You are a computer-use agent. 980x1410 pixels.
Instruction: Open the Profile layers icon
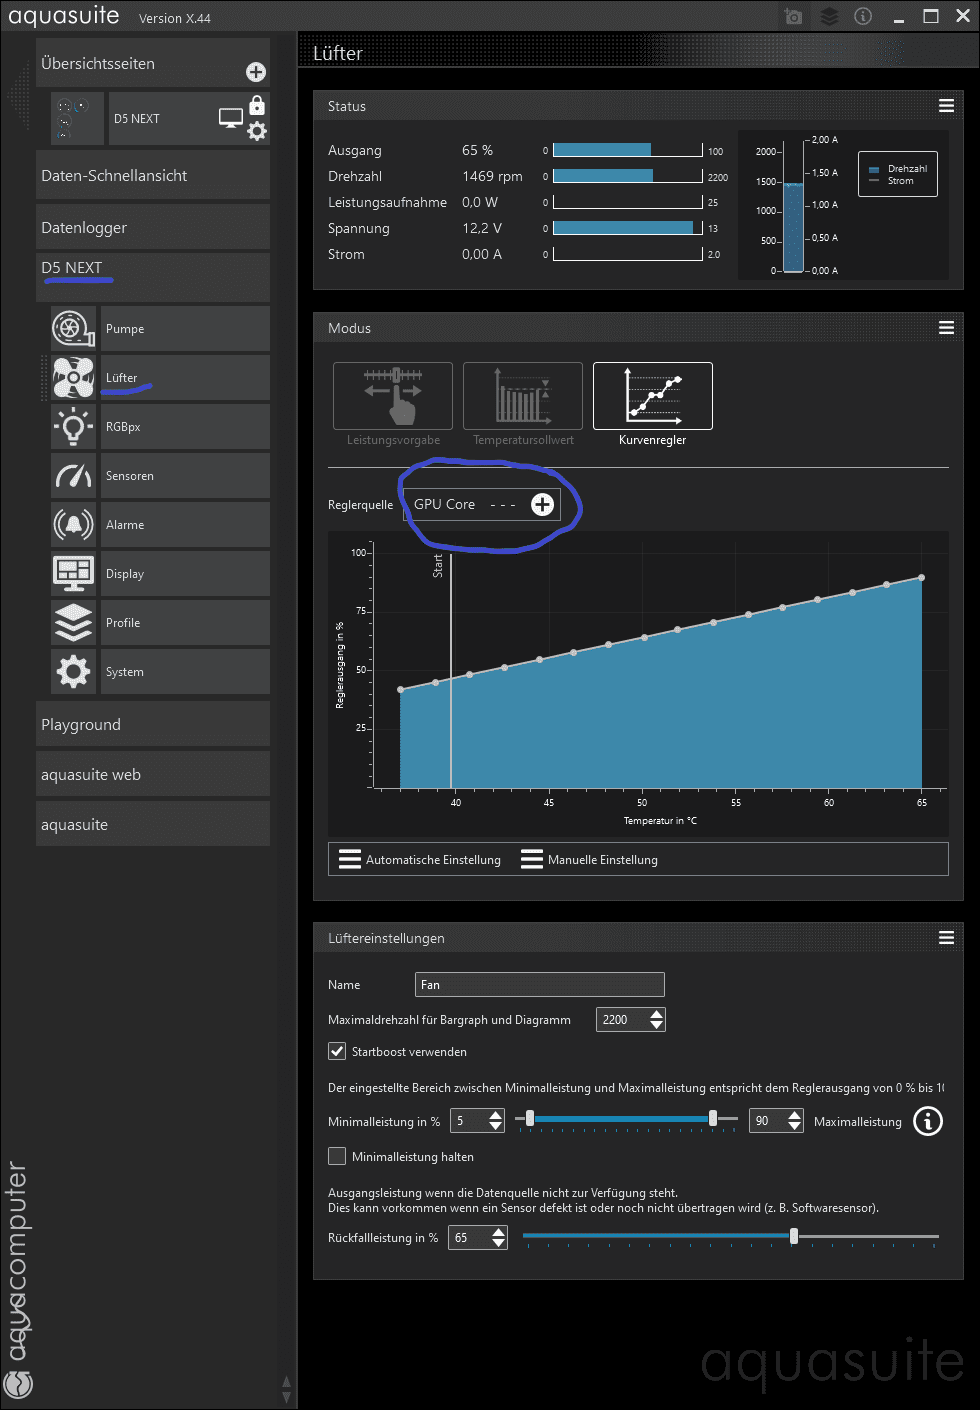(x=74, y=622)
